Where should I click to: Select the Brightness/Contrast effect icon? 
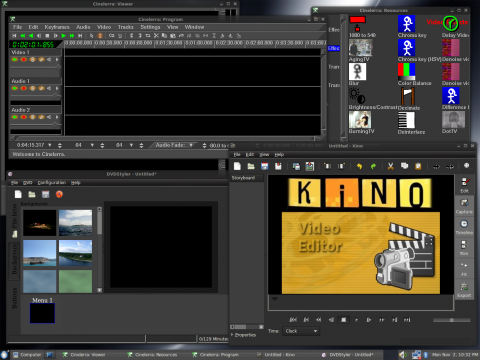pyautogui.click(x=357, y=96)
